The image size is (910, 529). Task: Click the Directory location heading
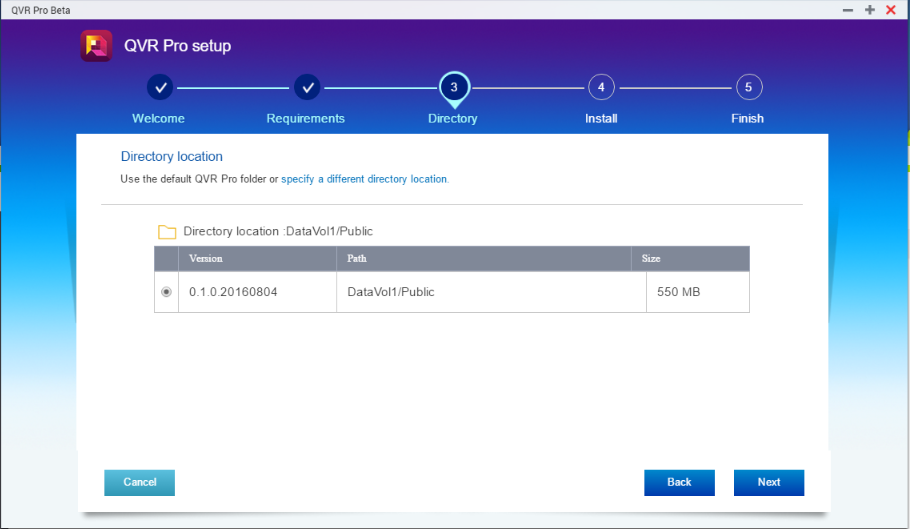(x=172, y=157)
